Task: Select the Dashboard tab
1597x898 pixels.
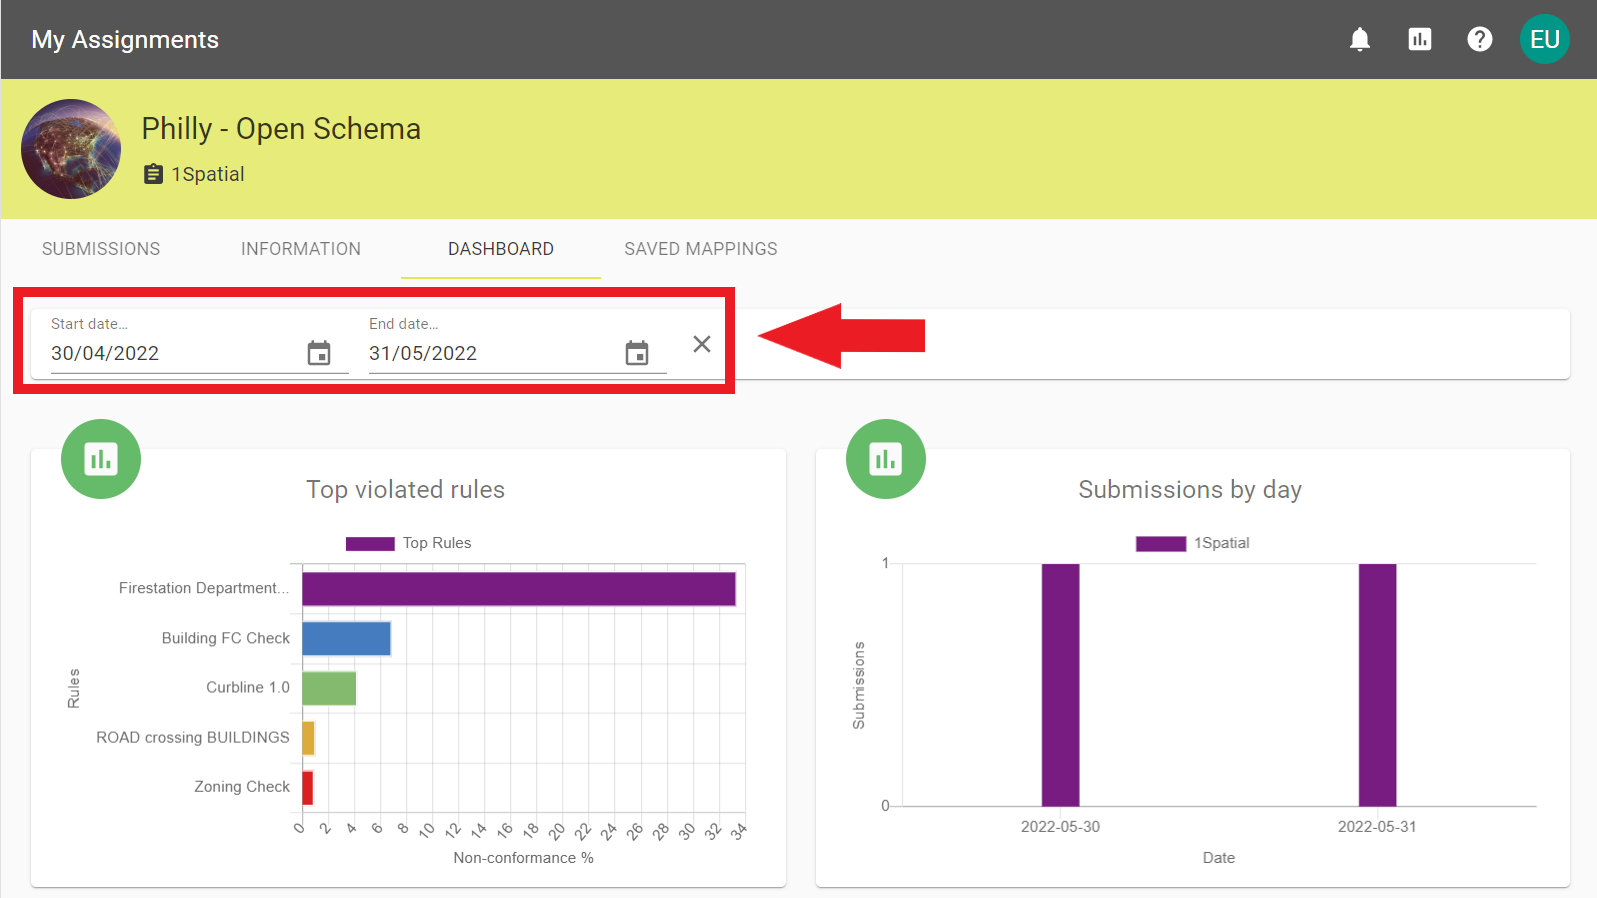Action: point(501,249)
